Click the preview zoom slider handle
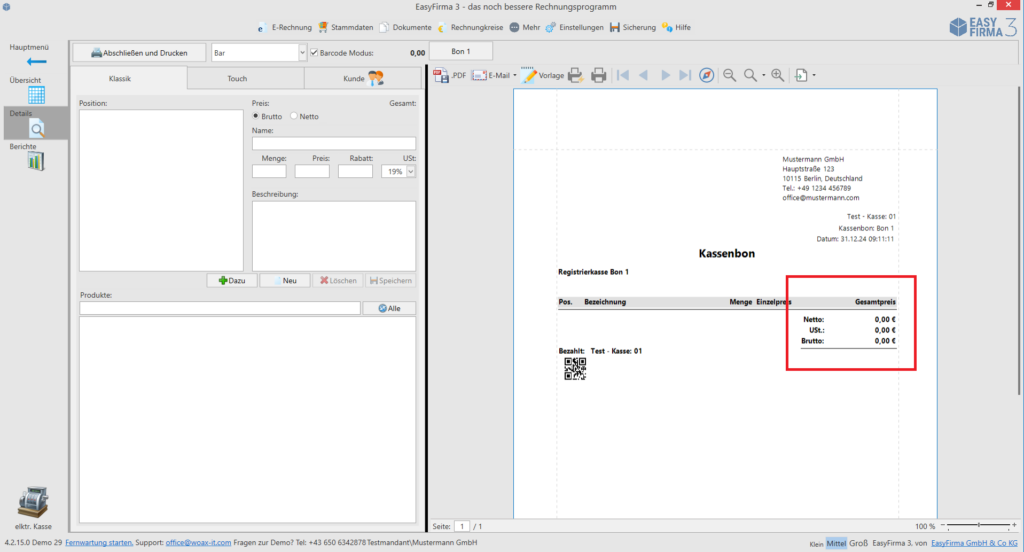 pyautogui.click(x=978, y=525)
